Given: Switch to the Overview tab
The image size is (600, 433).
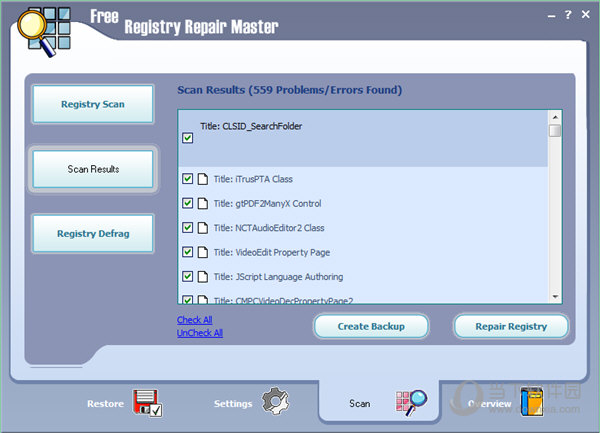Looking at the screenshot, I should coord(489,404).
